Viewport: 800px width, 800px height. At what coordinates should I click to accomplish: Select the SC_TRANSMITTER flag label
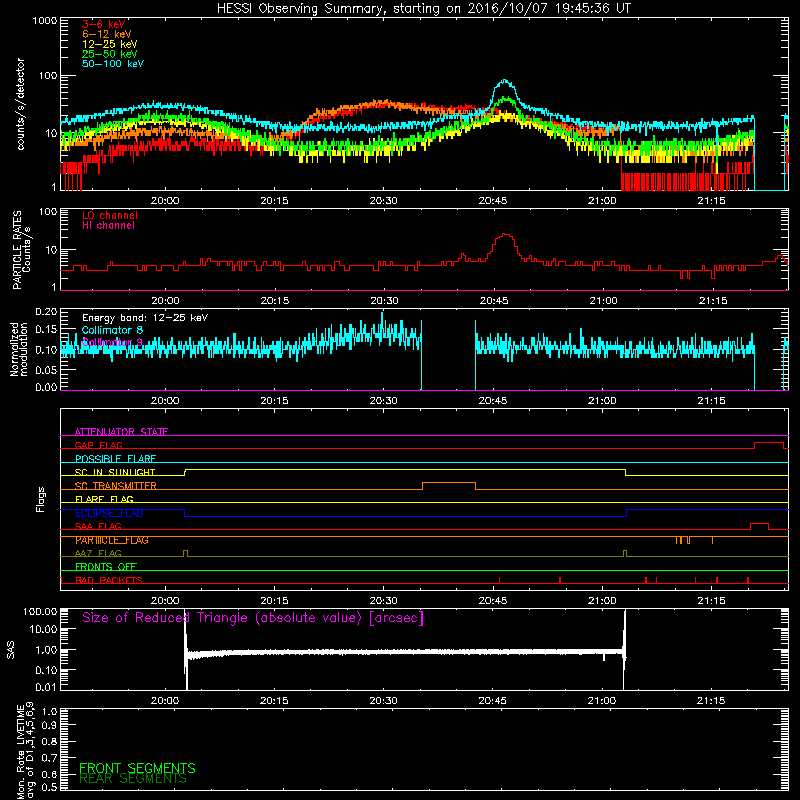(x=116, y=486)
